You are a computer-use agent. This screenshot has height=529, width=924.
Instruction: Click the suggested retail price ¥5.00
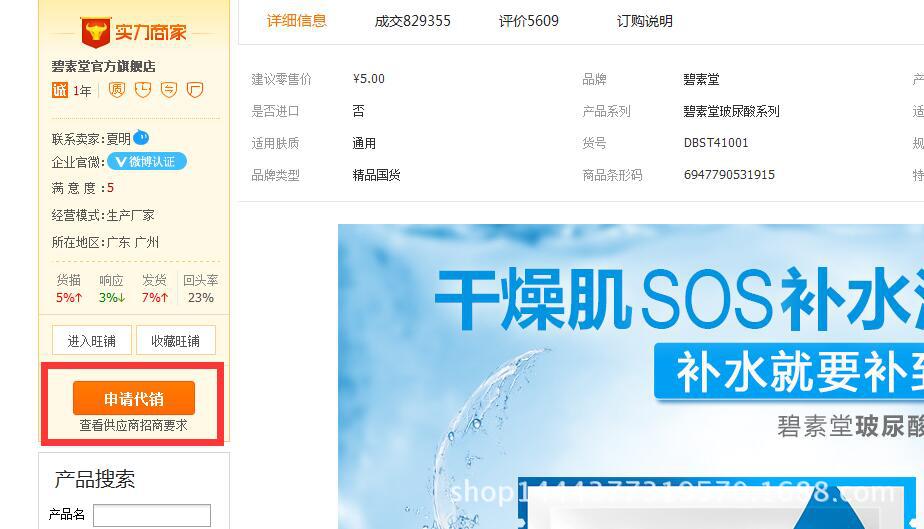(369, 79)
